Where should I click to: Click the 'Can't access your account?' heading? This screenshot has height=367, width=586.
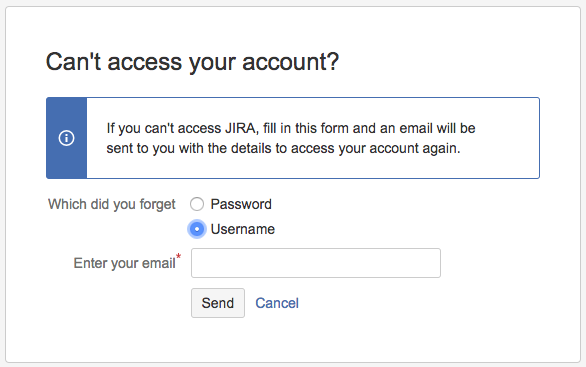[192, 62]
